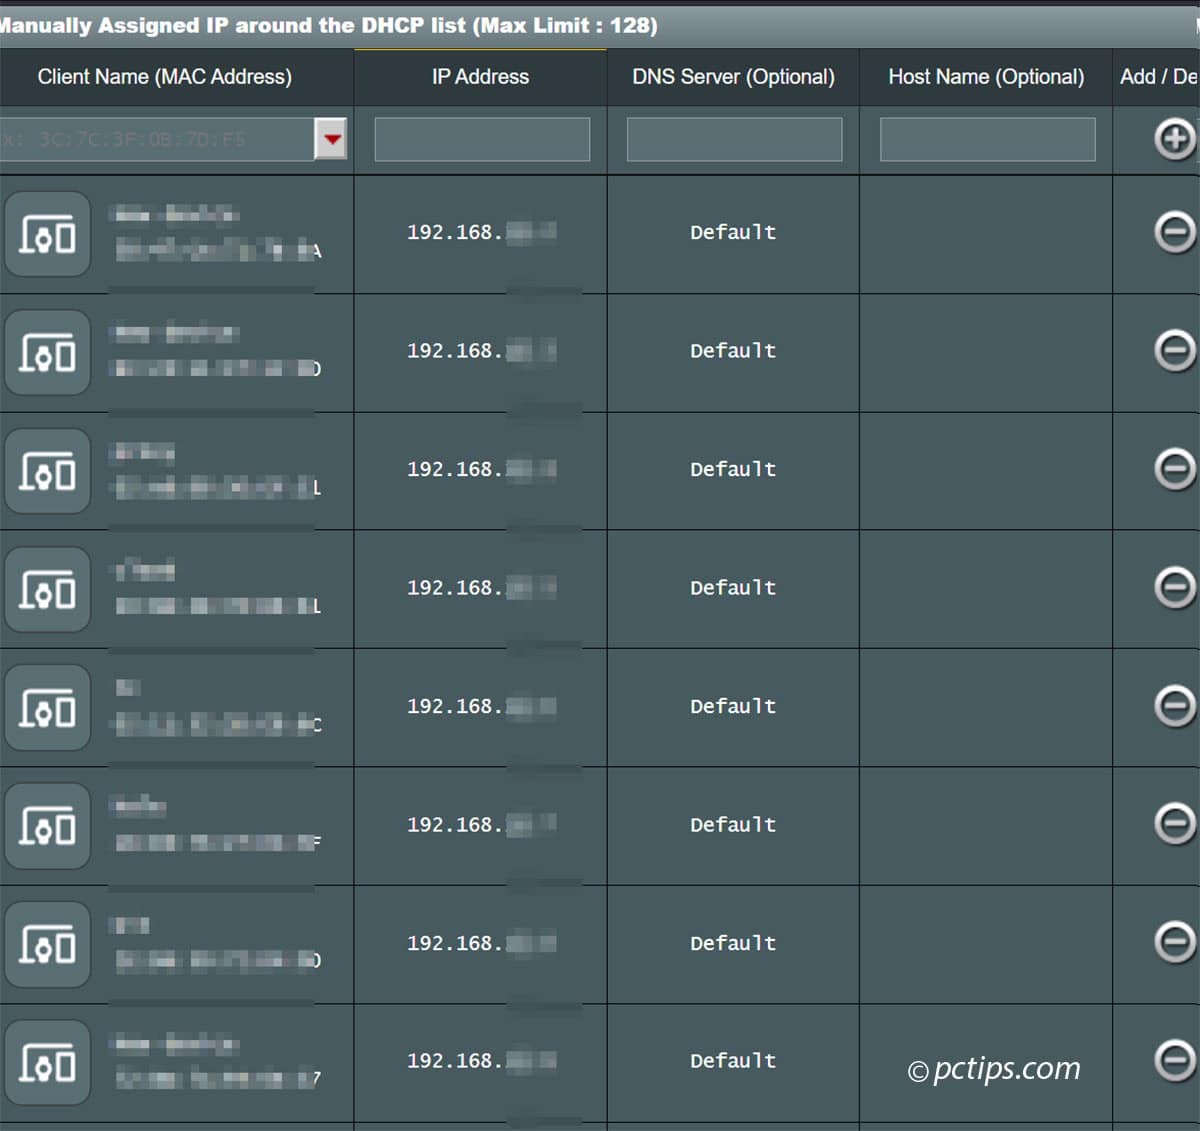
Task: Expand the MAC address client dropdown arrow
Action: tap(331, 139)
